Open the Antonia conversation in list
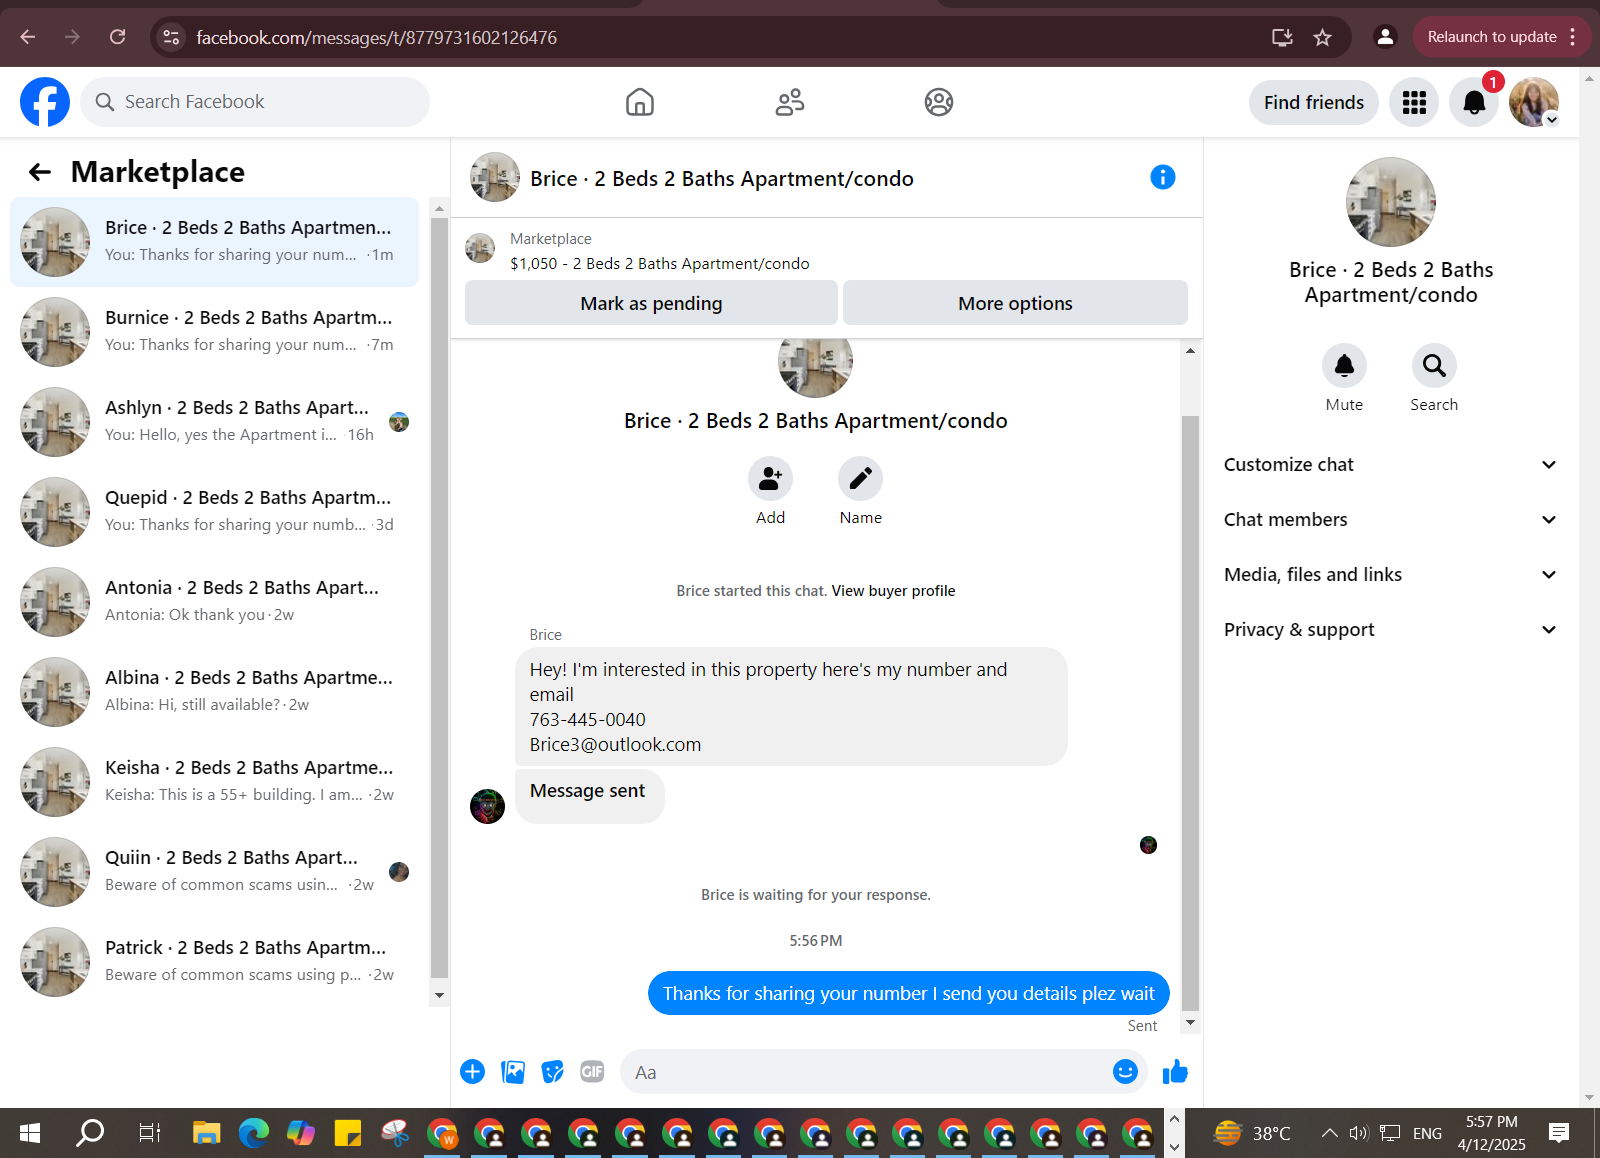Screen dimensions: 1600x1158 (x=214, y=602)
